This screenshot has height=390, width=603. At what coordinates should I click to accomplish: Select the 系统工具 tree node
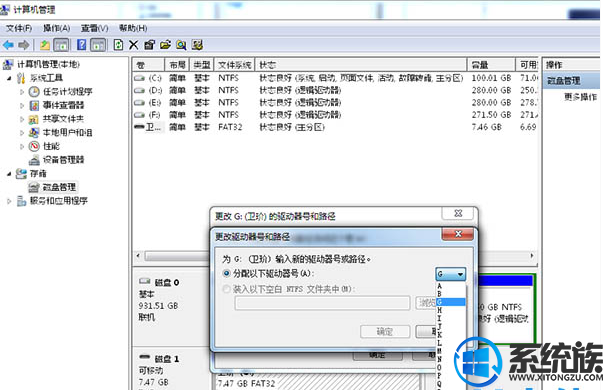(46, 78)
